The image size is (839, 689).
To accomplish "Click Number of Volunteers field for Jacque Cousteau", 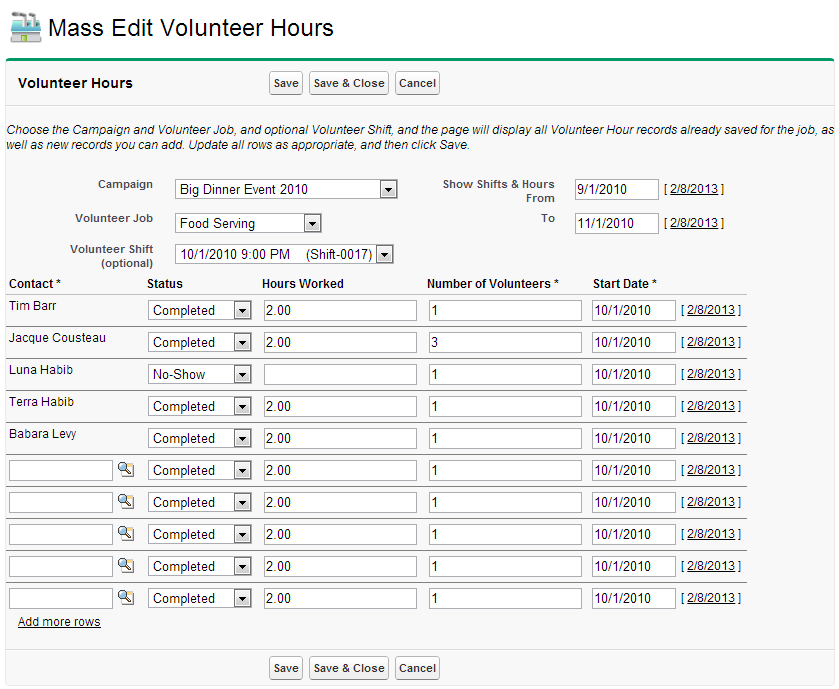I will tap(505, 342).
